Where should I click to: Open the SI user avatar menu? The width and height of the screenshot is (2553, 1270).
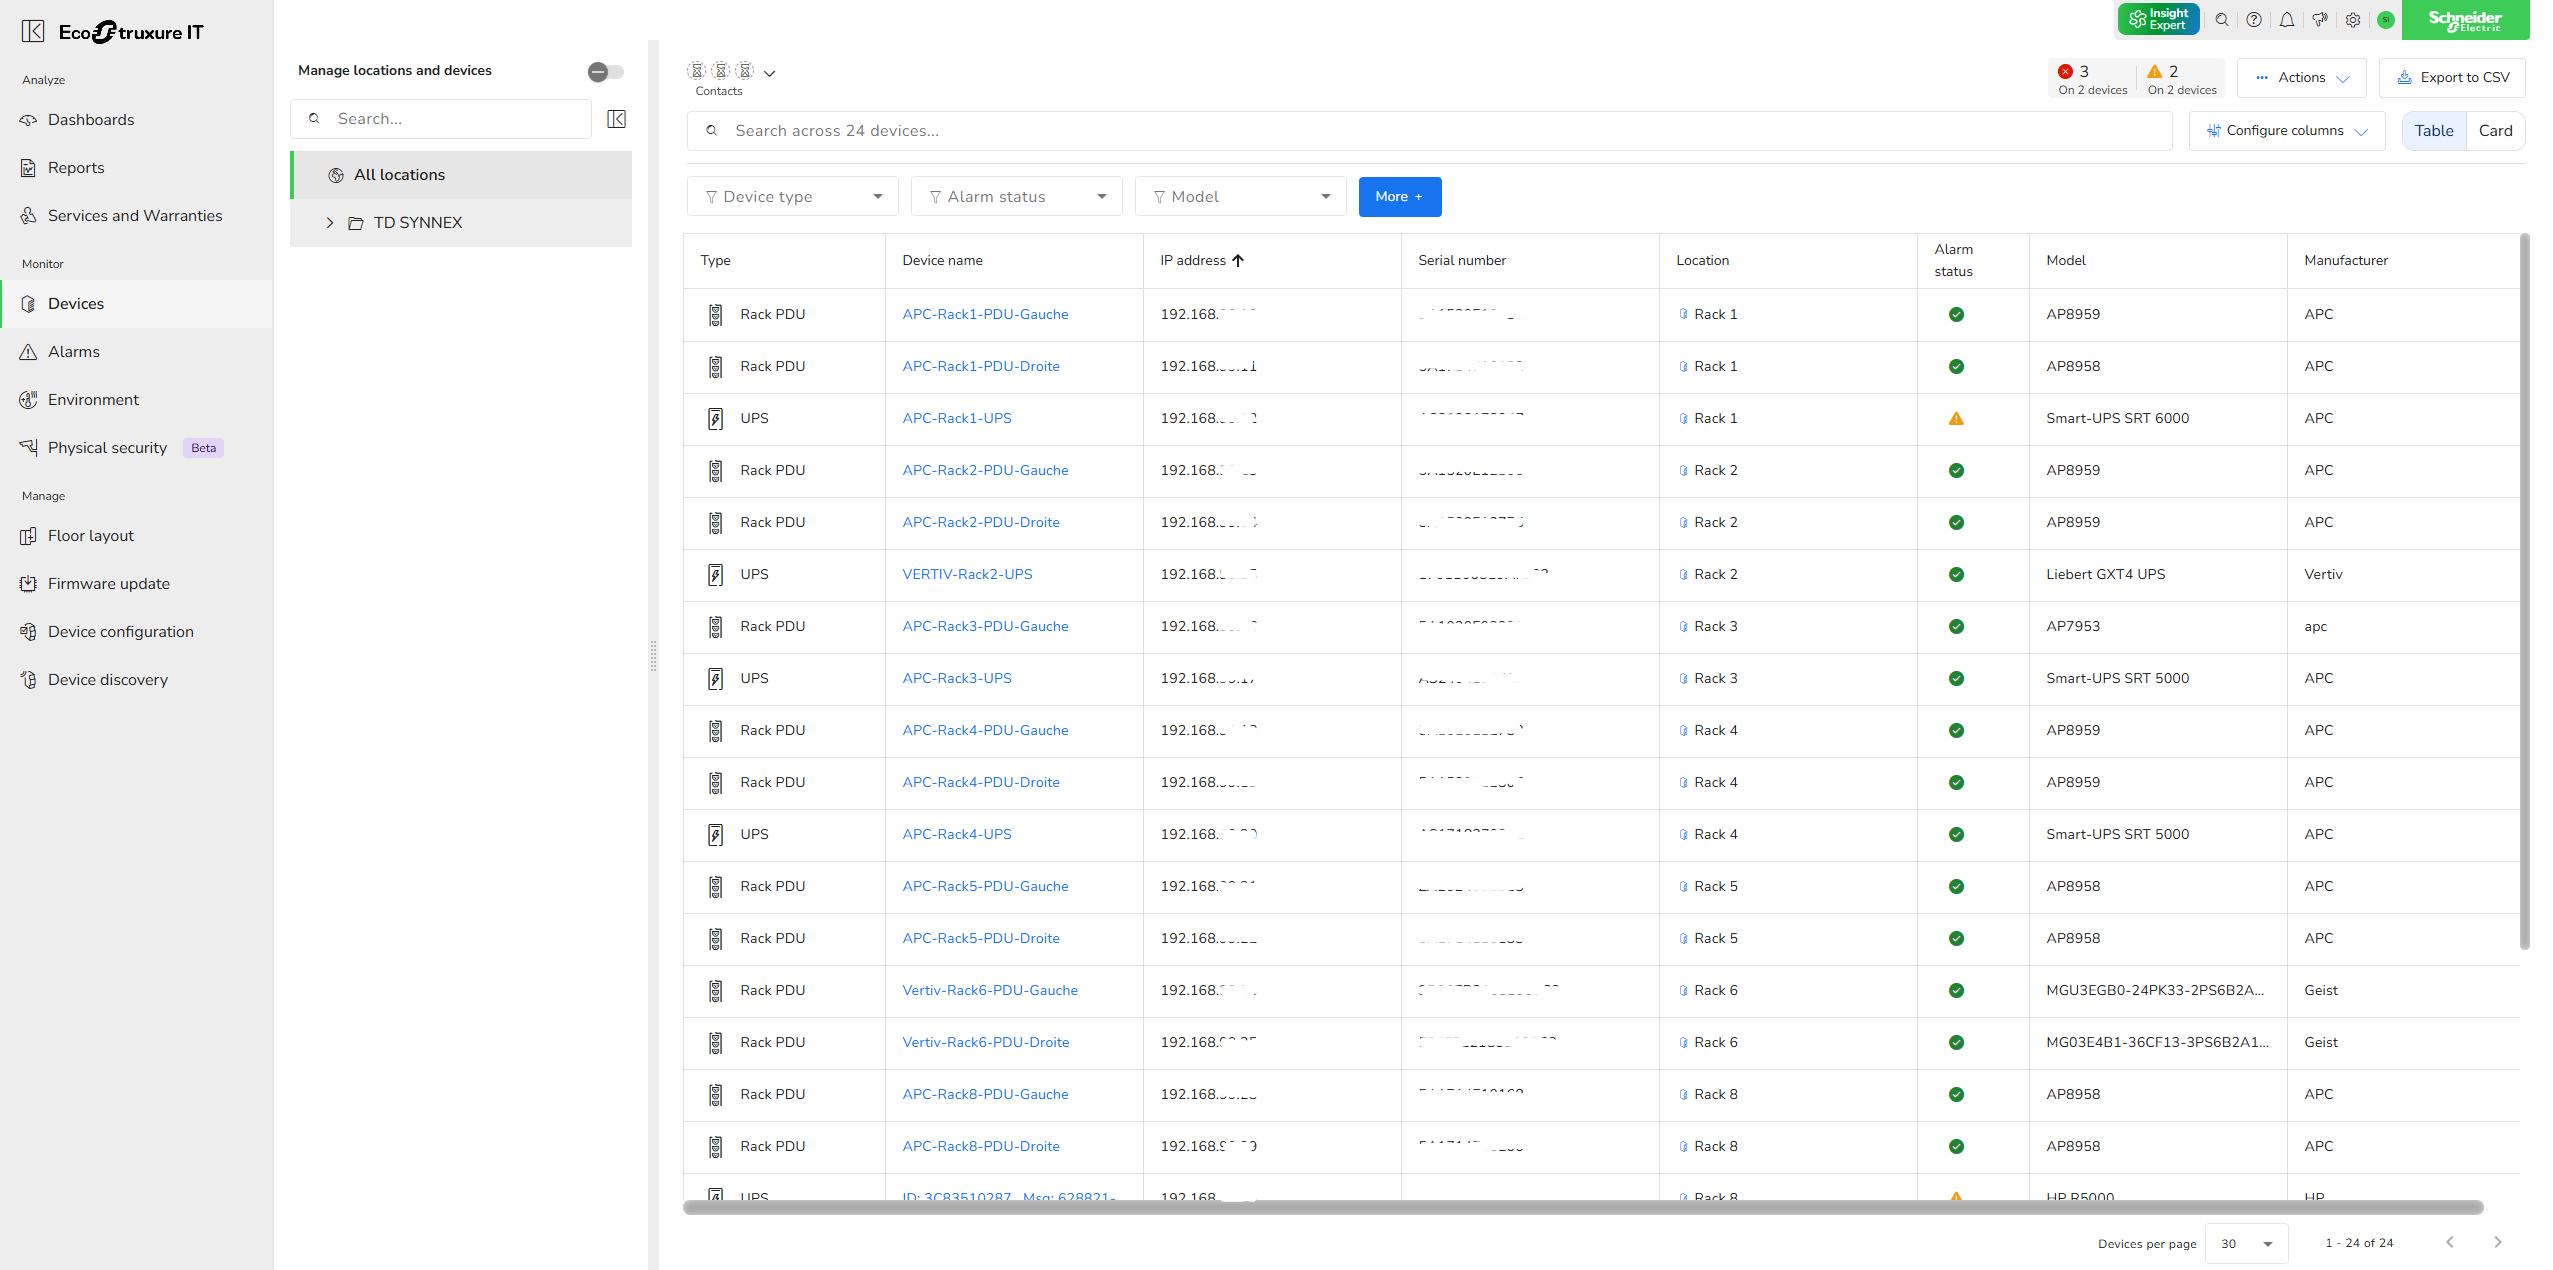(2386, 20)
